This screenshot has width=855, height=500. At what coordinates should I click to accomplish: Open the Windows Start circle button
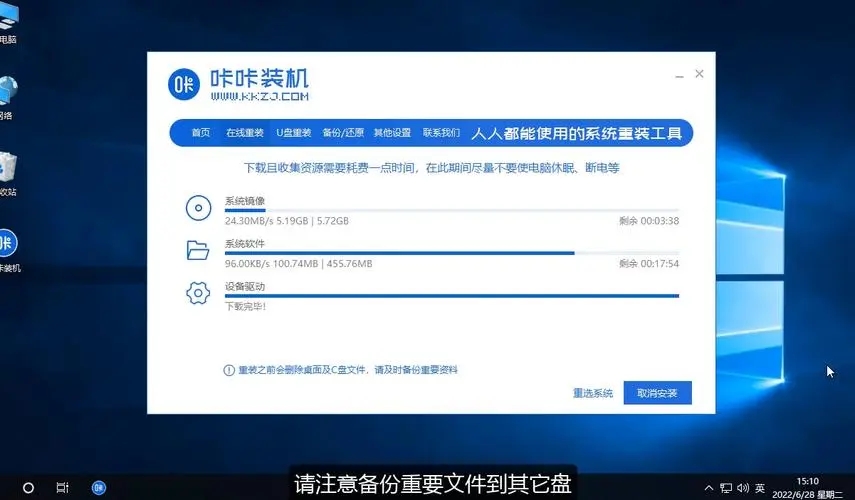(x=28, y=487)
